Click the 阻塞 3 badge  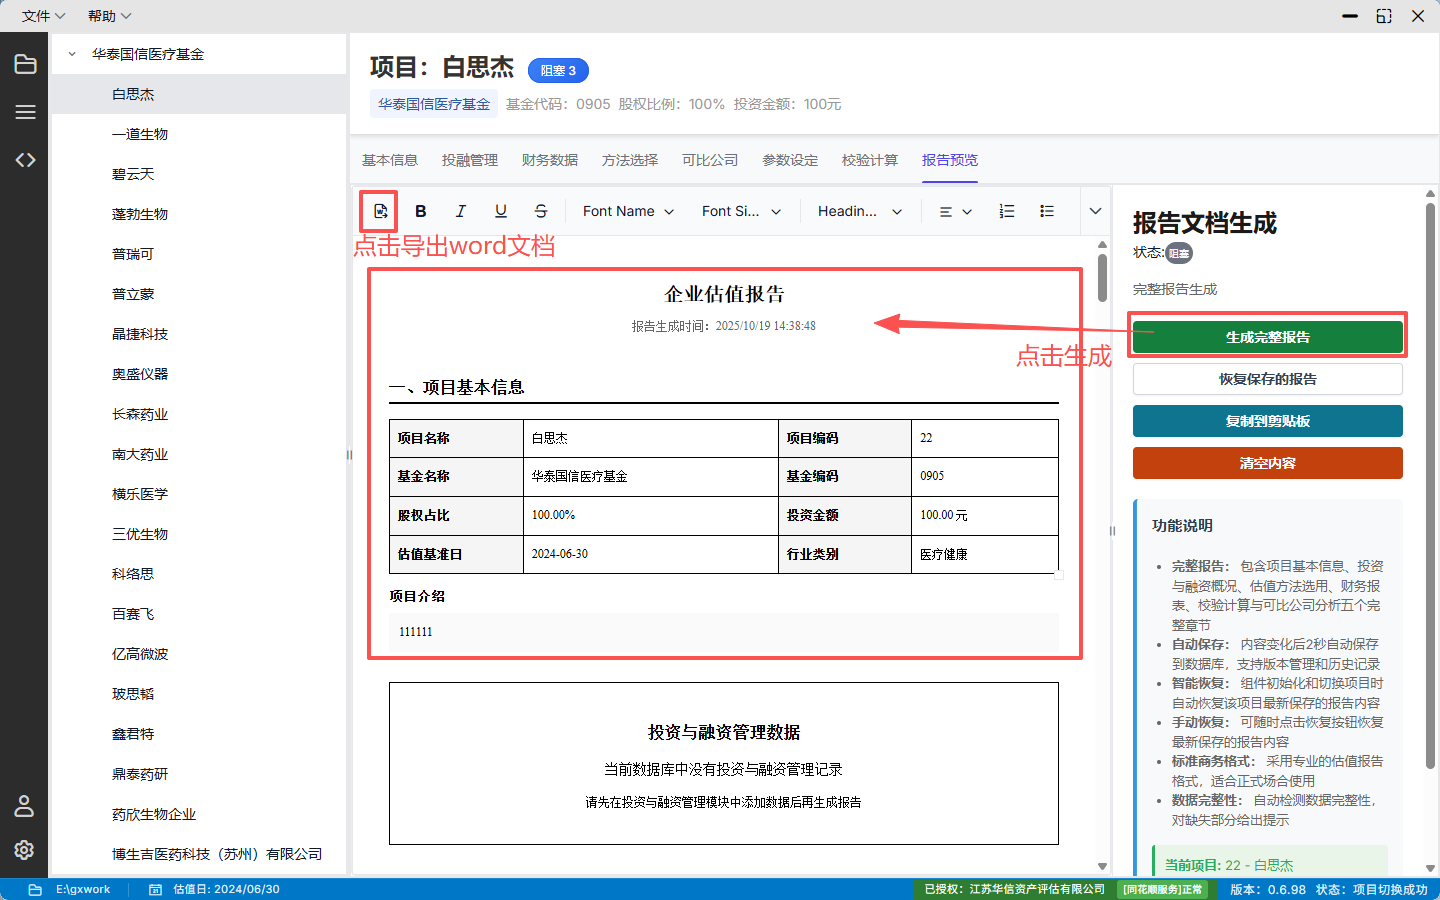(x=558, y=71)
